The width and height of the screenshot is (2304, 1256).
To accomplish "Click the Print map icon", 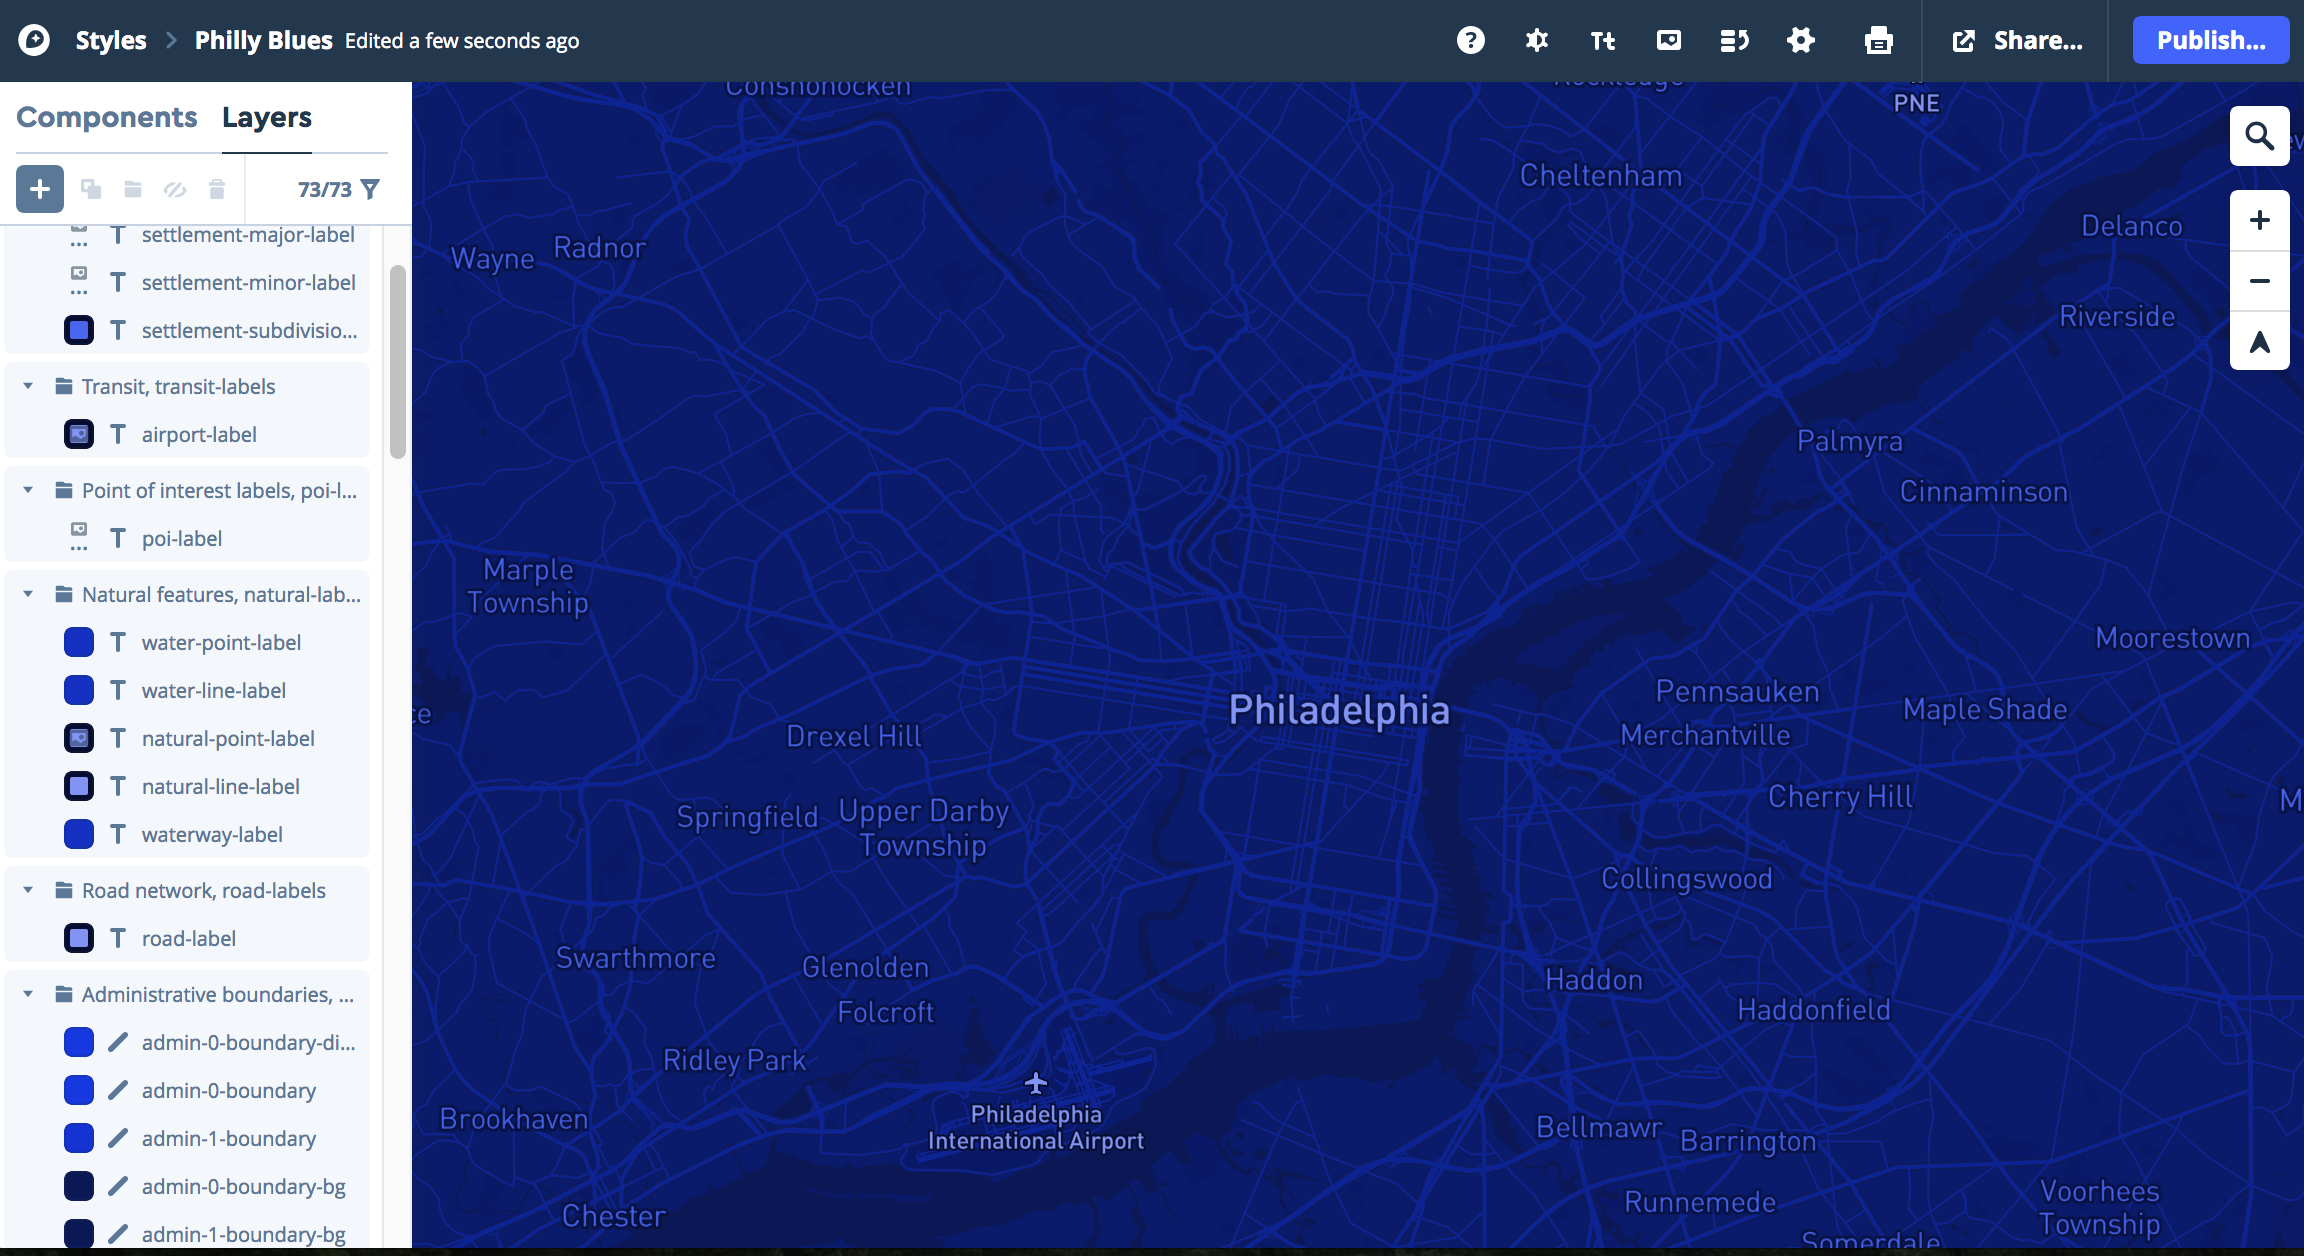I will (1878, 41).
